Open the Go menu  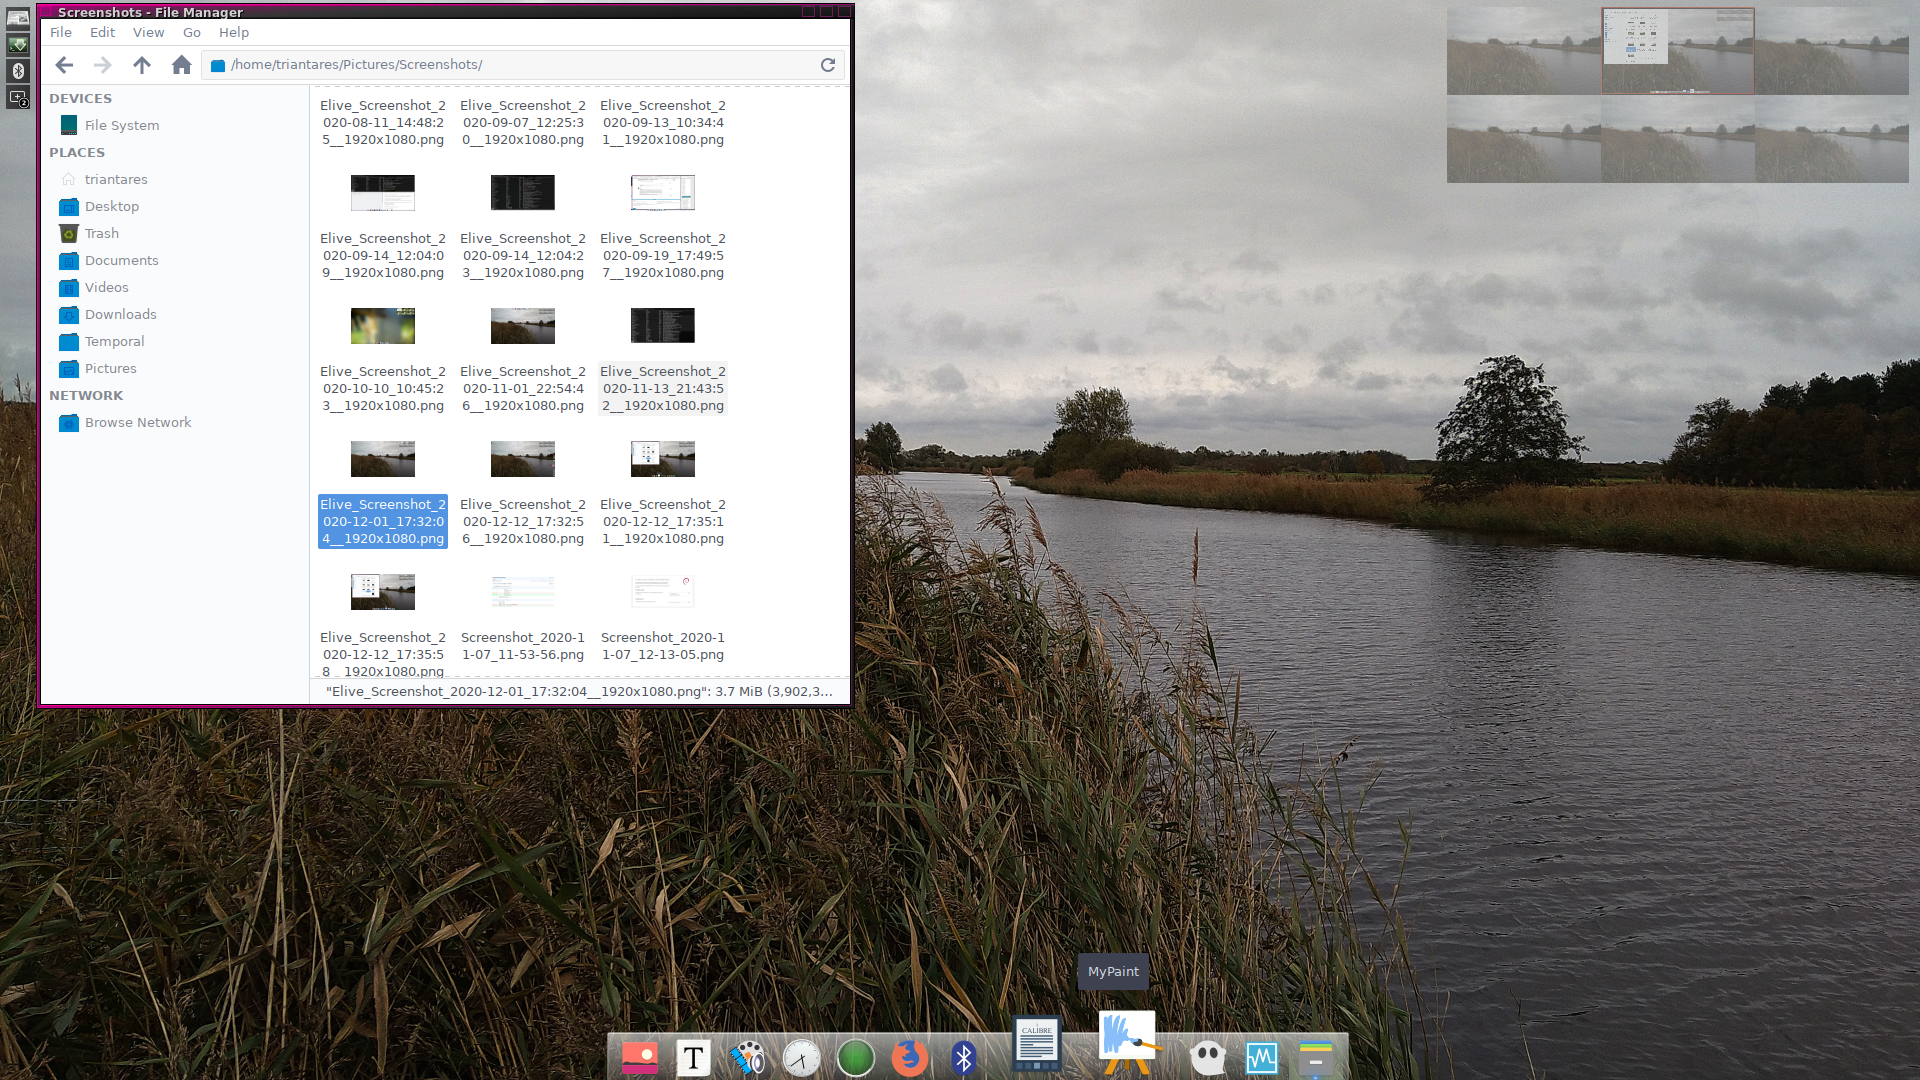(x=191, y=32)
